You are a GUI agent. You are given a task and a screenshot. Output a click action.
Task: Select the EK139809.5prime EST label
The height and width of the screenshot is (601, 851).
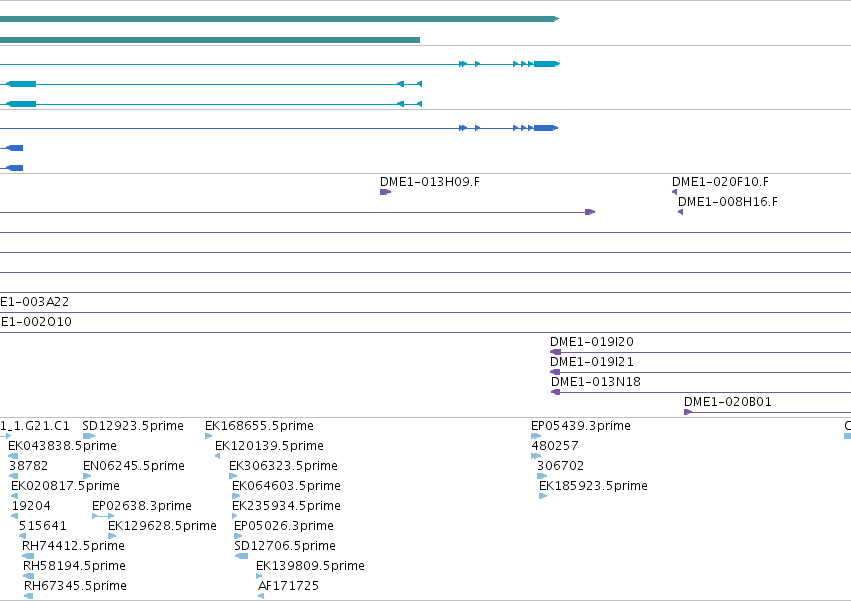point(310,566)
